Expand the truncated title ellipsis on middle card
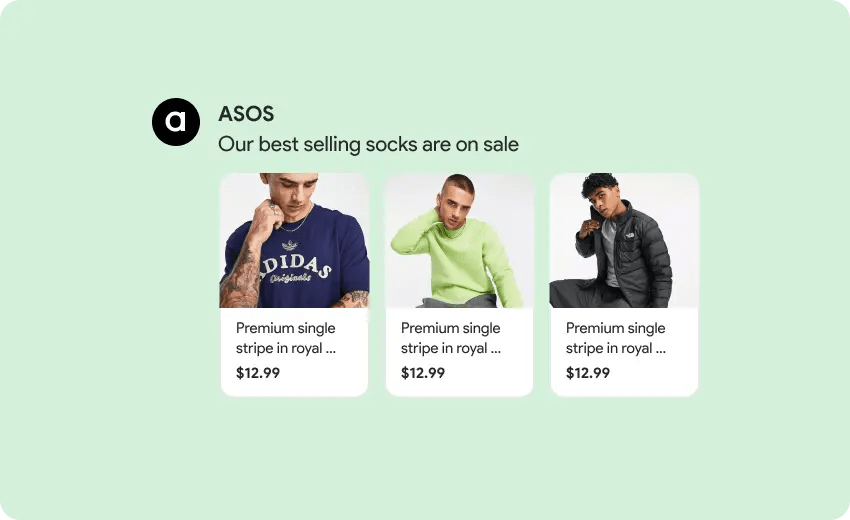The height and width of the screenshot is (520, 850). click(496, 350)
